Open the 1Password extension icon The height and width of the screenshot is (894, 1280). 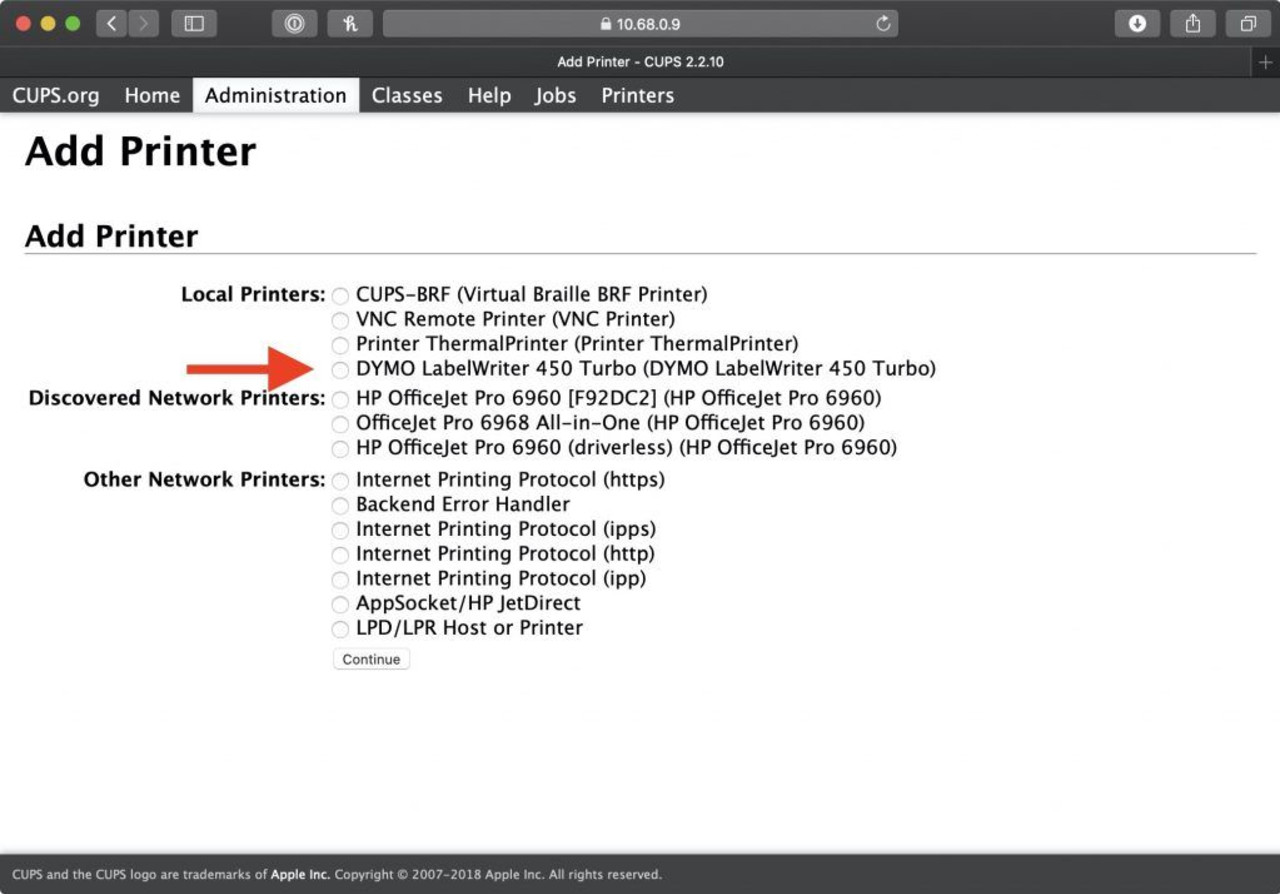point(294,24)
